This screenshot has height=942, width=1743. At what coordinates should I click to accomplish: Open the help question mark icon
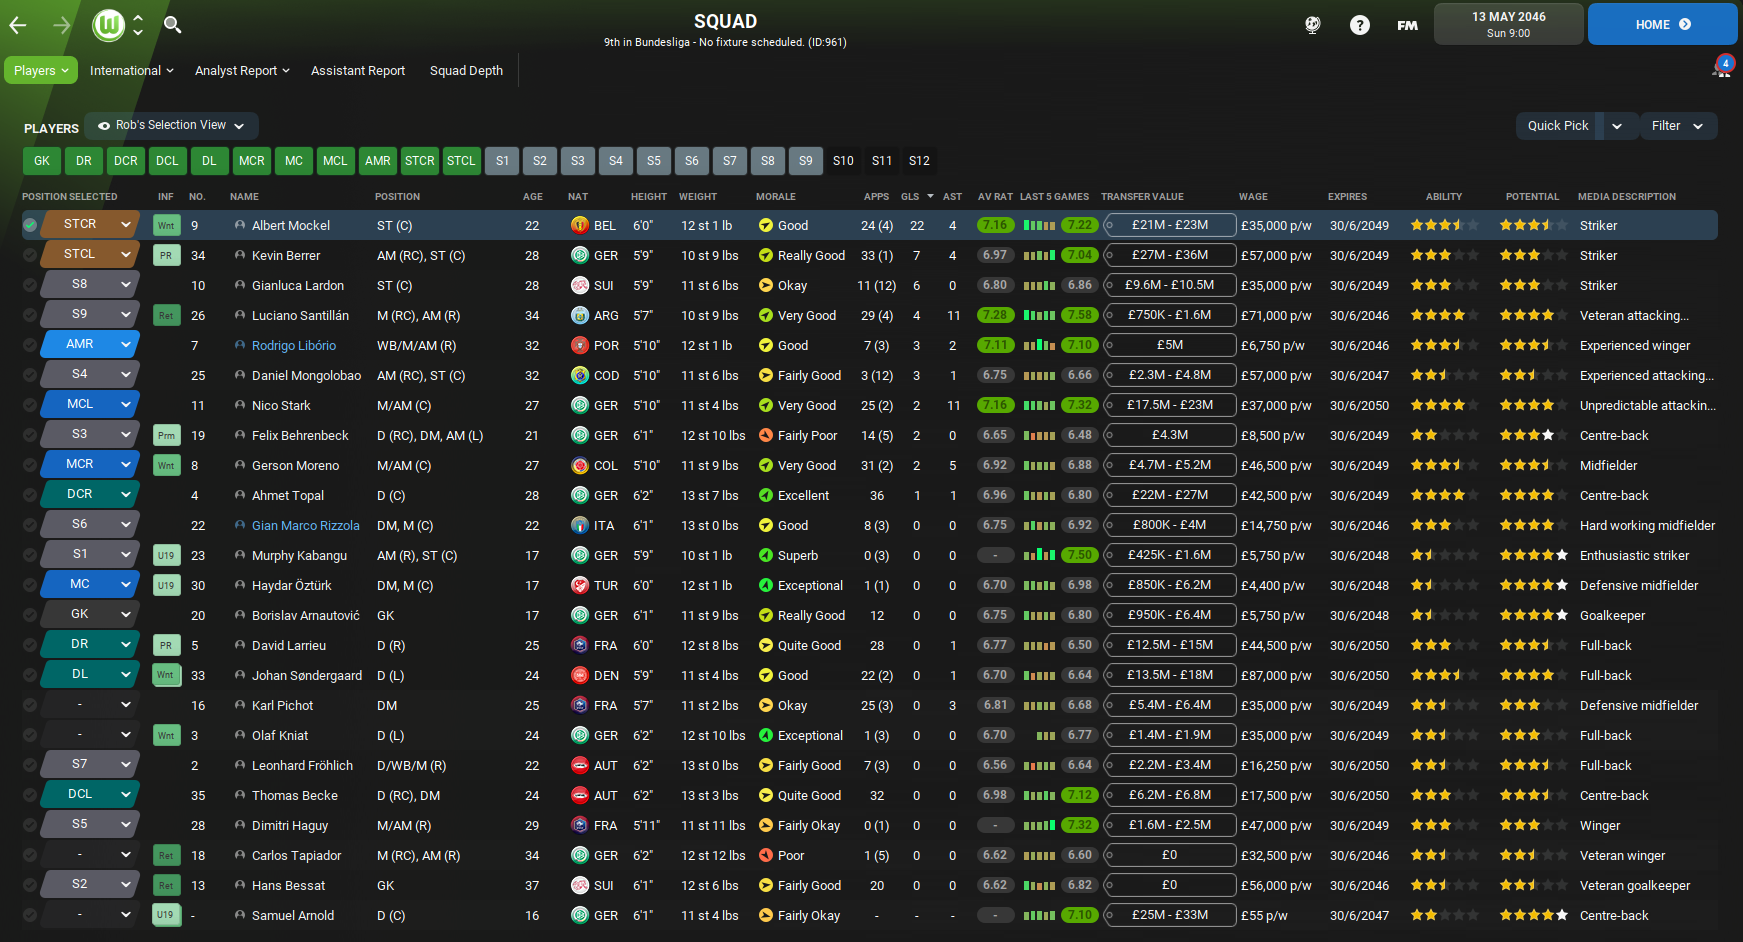pyautogui.click(x=1359, y=25)
